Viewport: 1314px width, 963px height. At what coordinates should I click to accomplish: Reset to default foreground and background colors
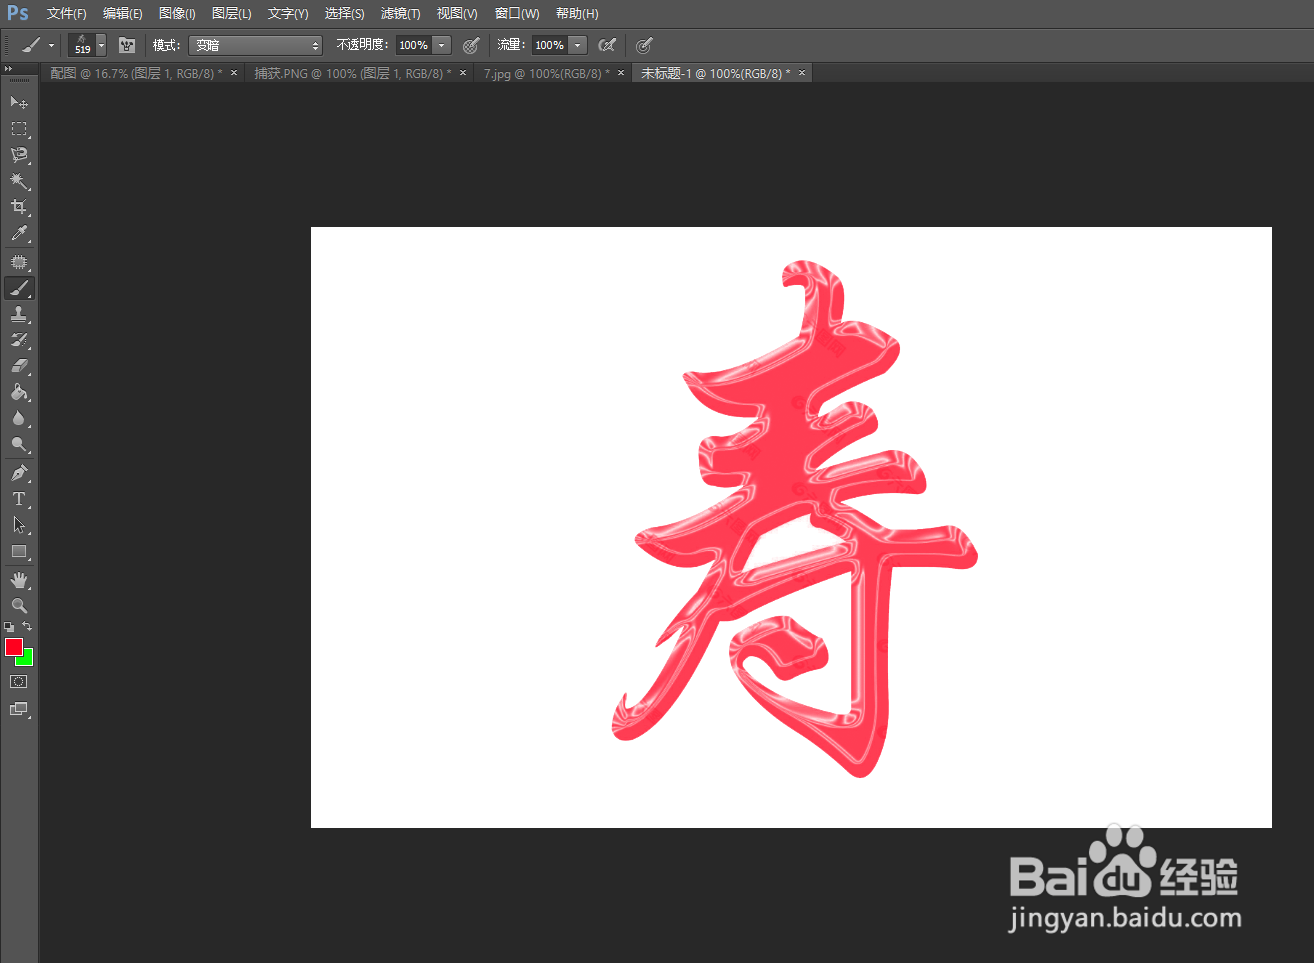(x=9, y=627)
